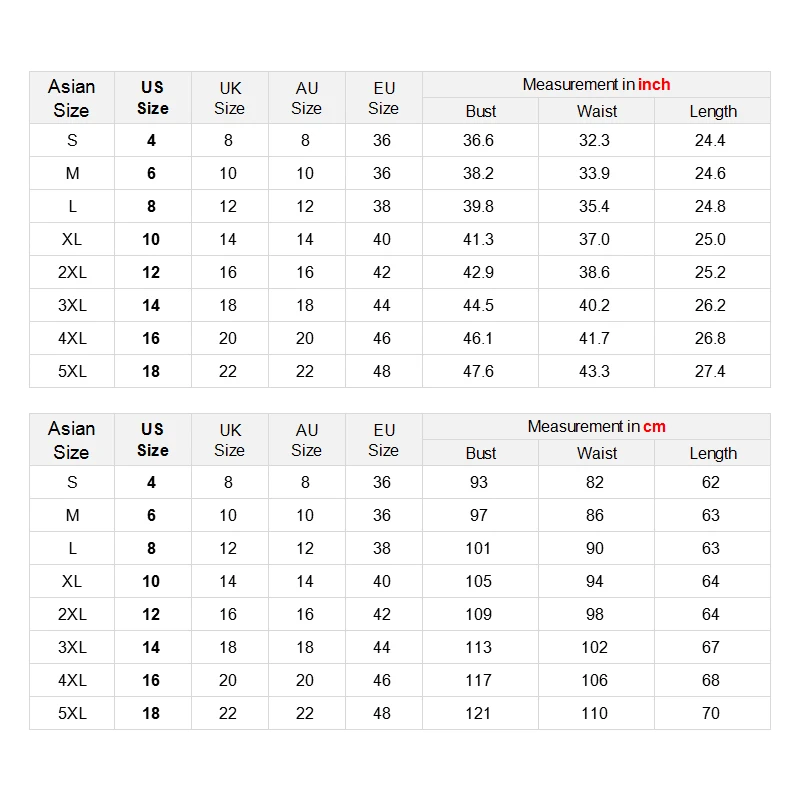
Task: Click the 102 waist value
Action: pos(594,647)
